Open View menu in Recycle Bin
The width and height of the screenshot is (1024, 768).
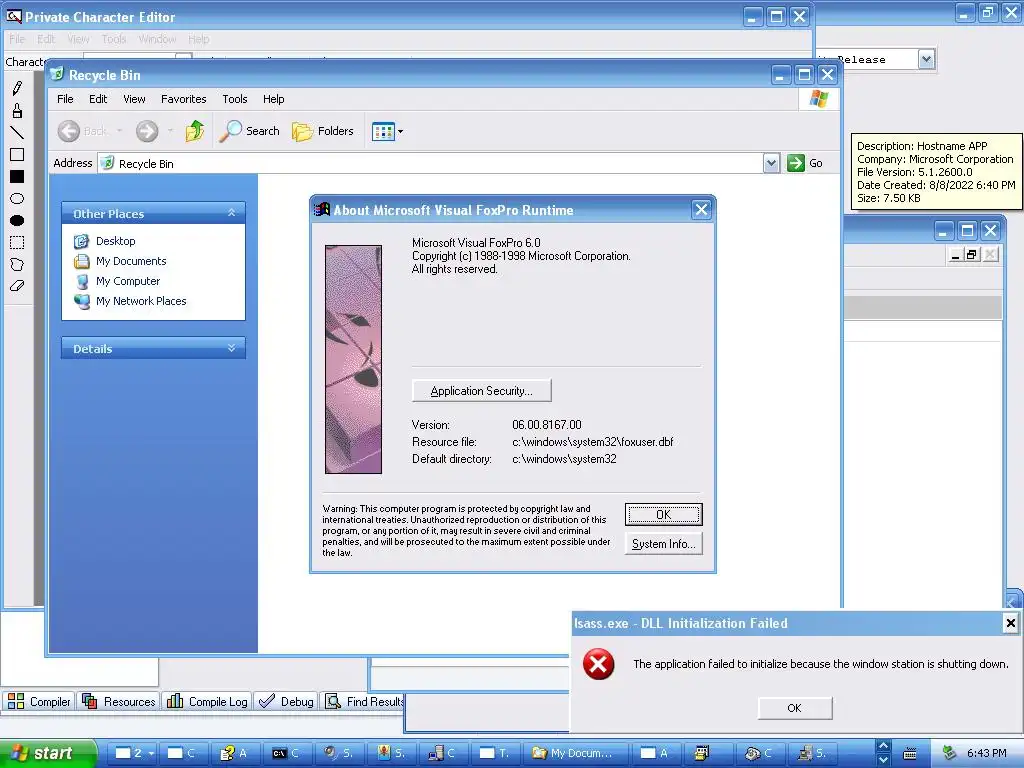point(135,99)
